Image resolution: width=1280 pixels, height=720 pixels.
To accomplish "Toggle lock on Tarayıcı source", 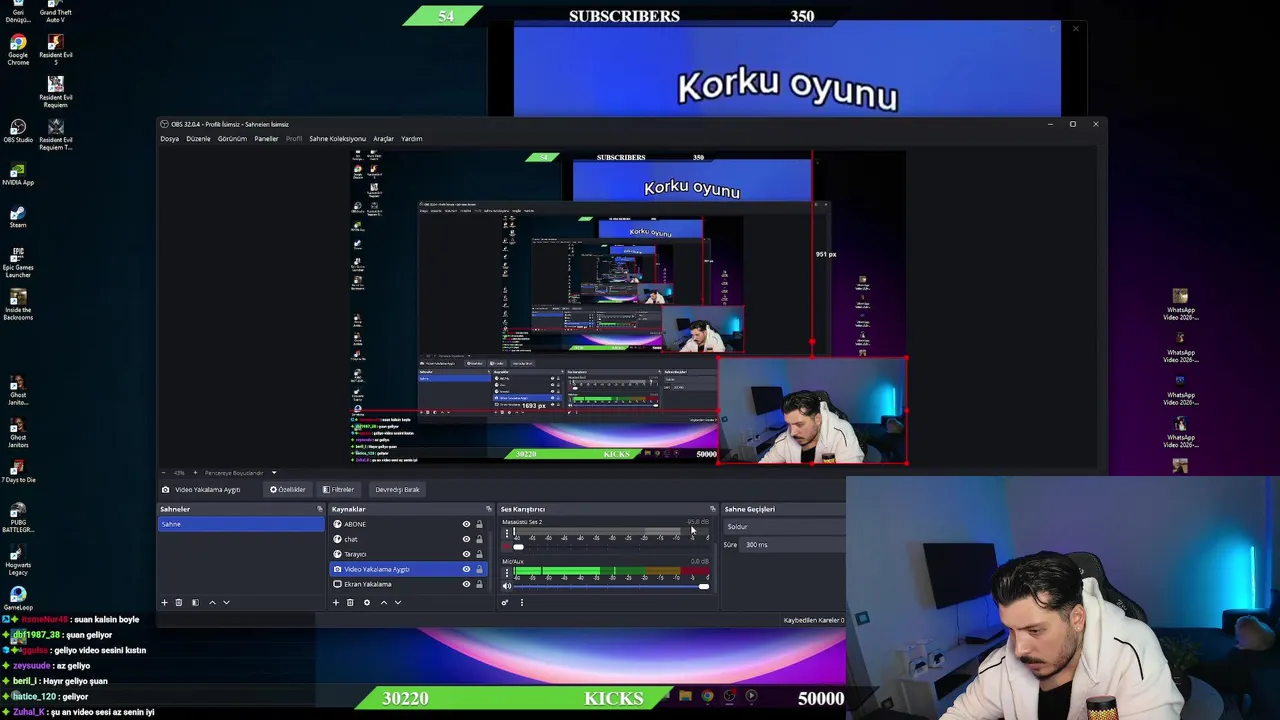I will point(479,554).
